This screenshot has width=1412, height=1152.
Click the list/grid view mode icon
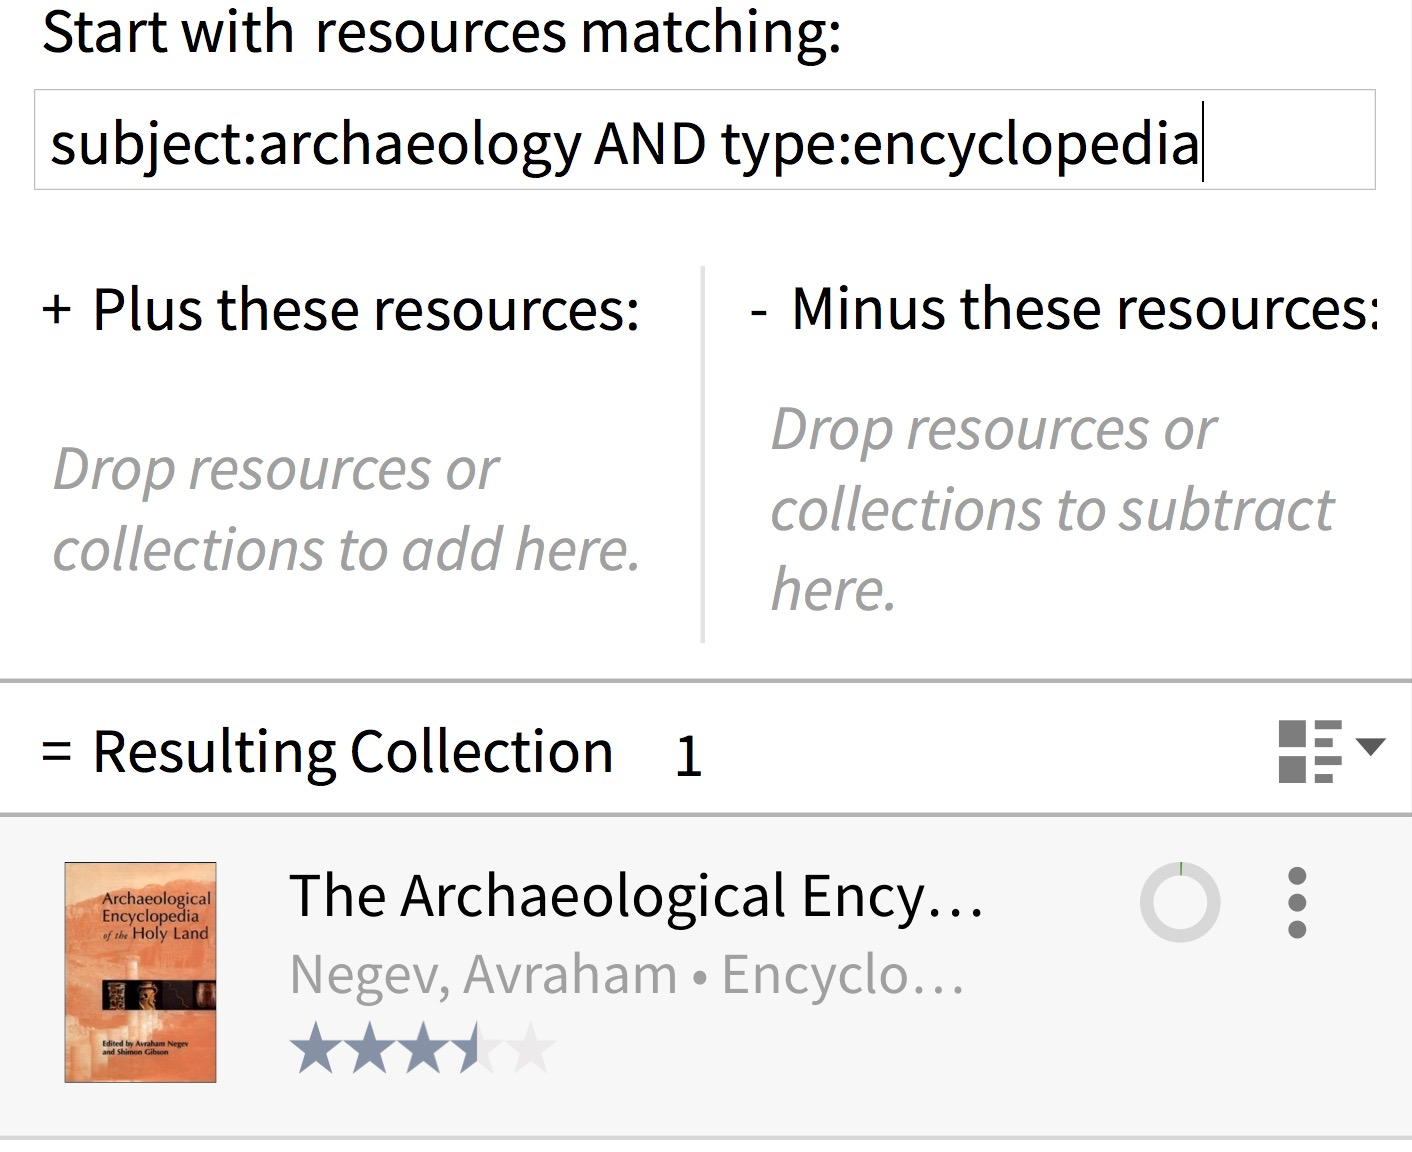(x=1310, y=751)
